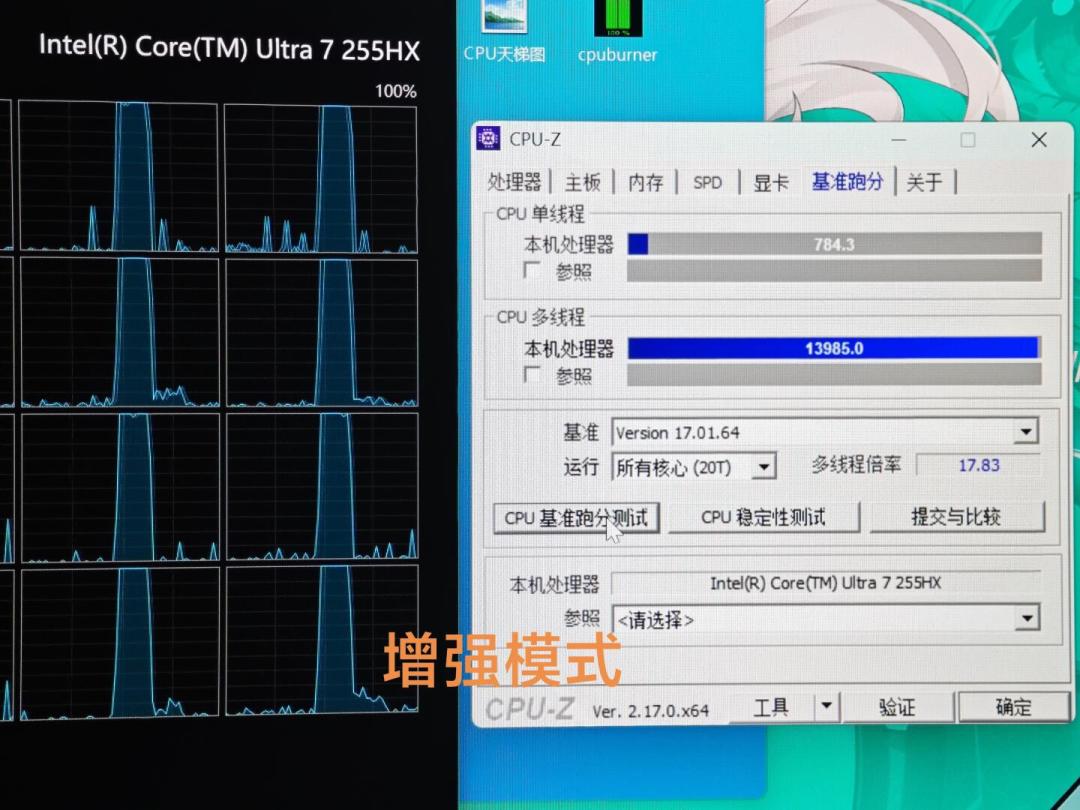Close the CPU-Z window
Screen dimensions: 1080x810
pyautogui.click(x=1039, y=140)
